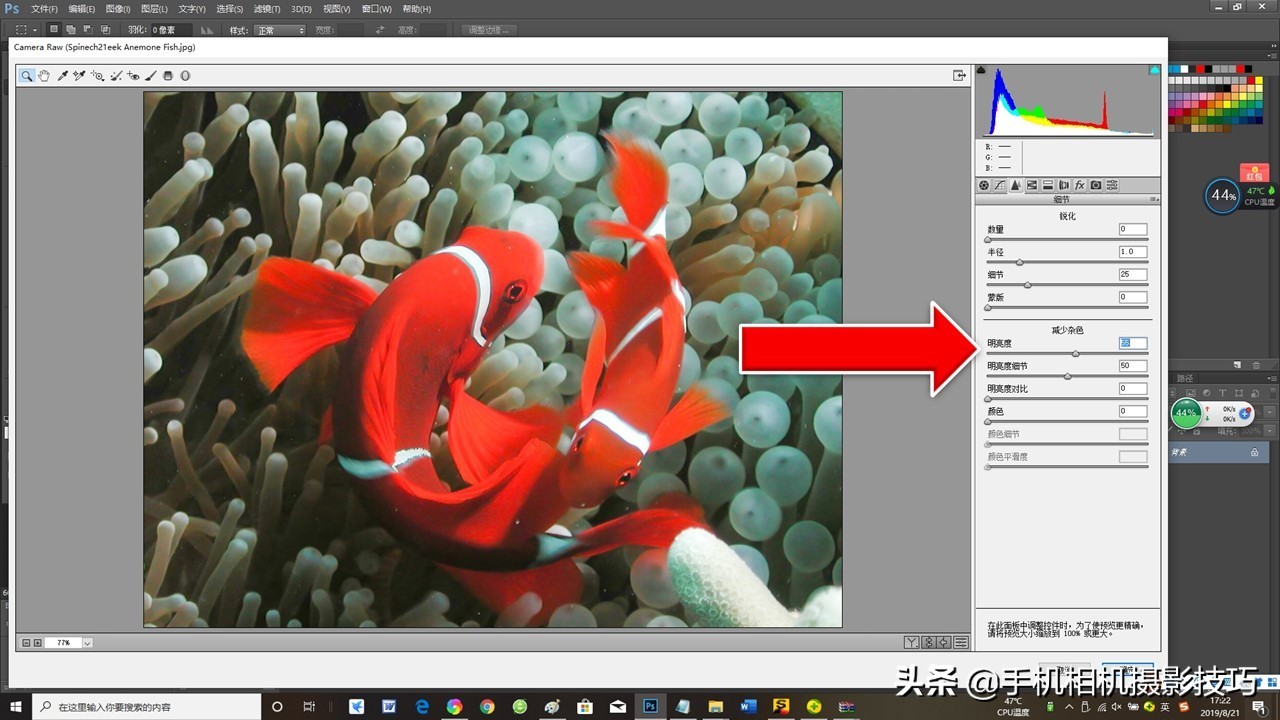Open the zoom level dropdown showing 77%
This screenshot has width=1280, height=720.
coord(88,643)
